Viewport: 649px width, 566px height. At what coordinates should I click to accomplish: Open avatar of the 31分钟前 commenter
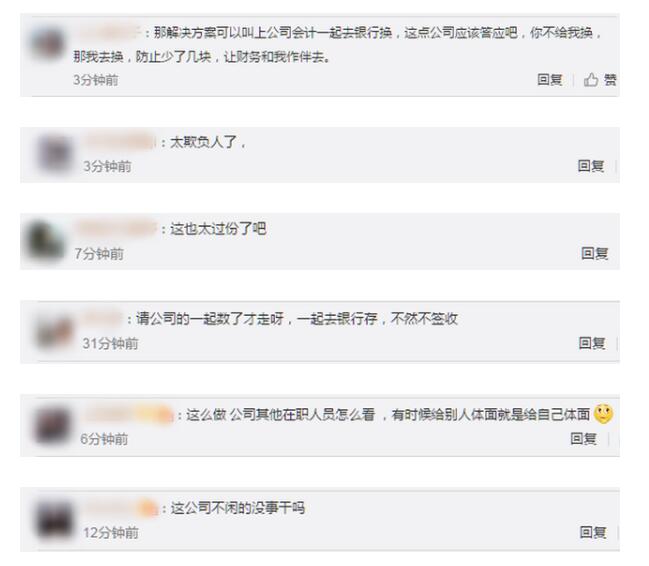[54, 331]
